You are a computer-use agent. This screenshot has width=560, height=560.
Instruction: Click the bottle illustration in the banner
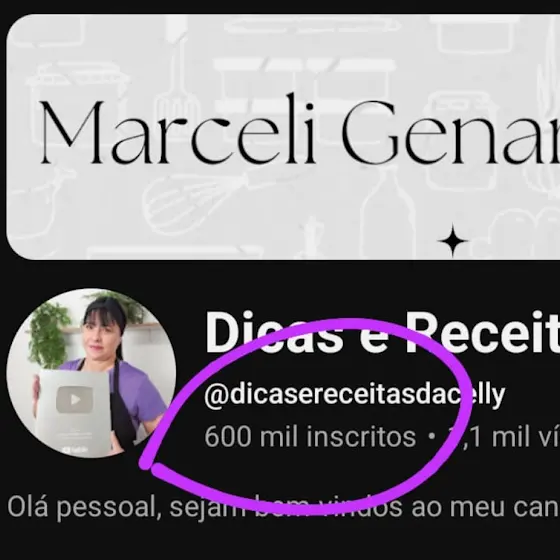(386, 214)
